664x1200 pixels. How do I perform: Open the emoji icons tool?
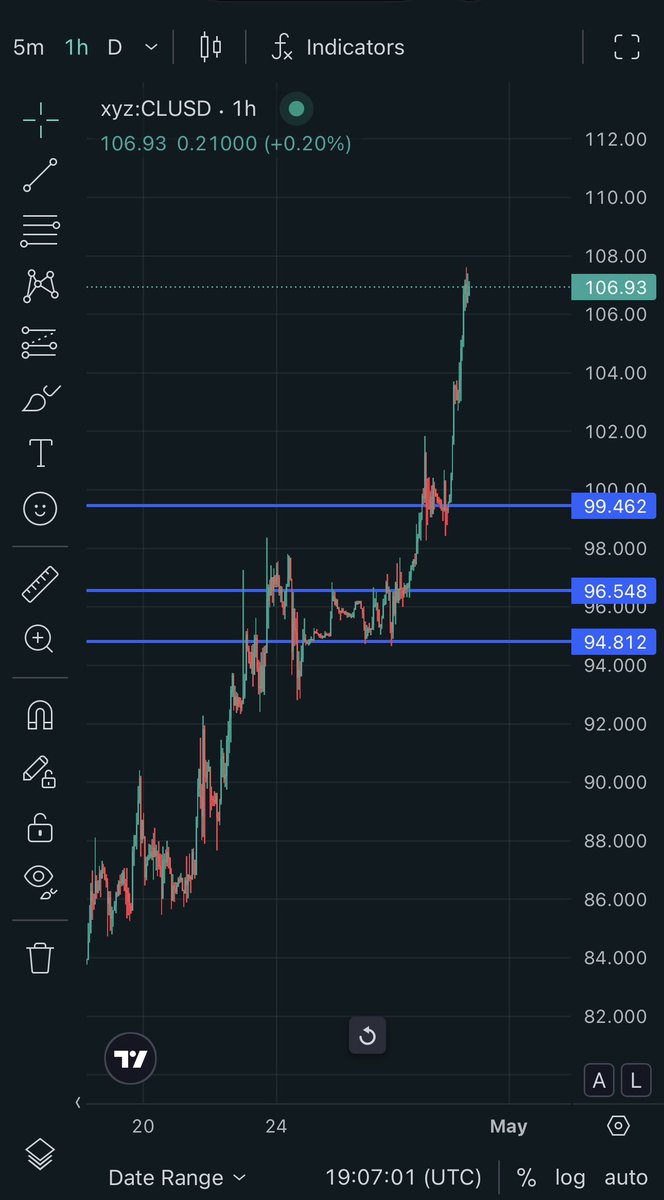[x=40, y=509]
